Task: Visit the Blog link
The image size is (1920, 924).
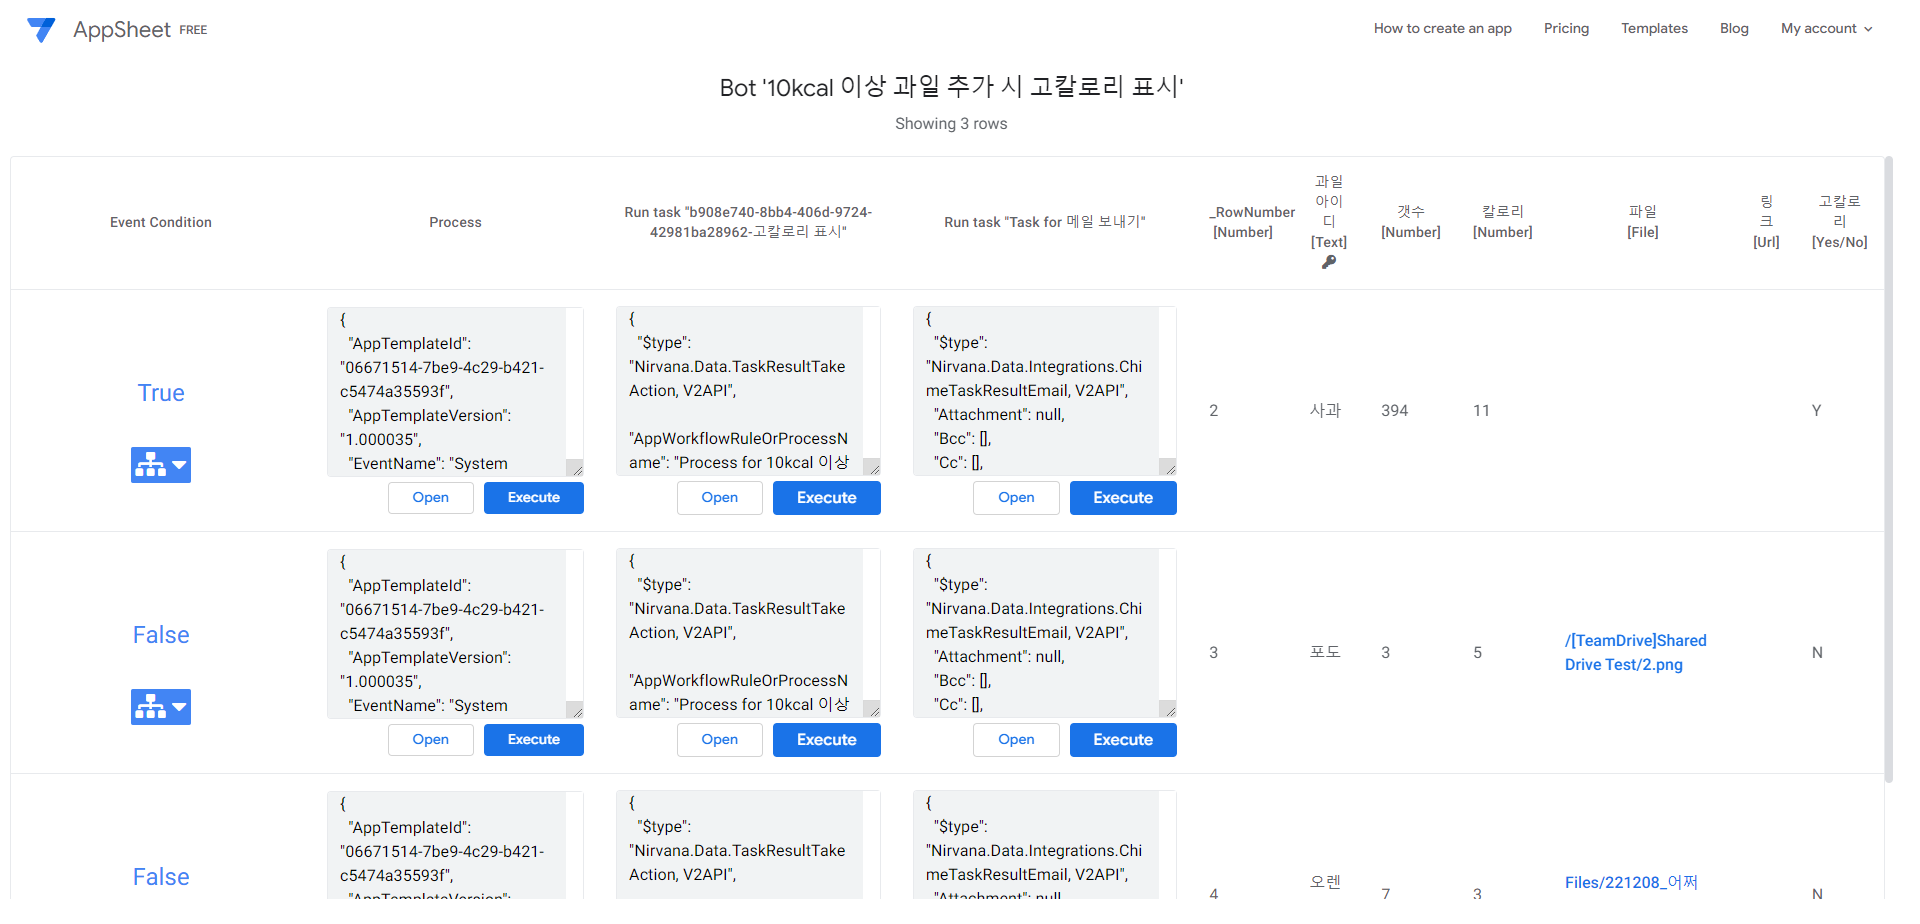Action: coord(1734,28)
